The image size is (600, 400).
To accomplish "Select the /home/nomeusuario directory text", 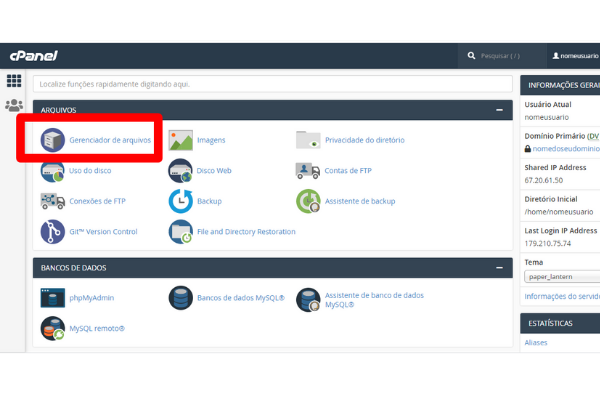I will (x=559, y=212).
